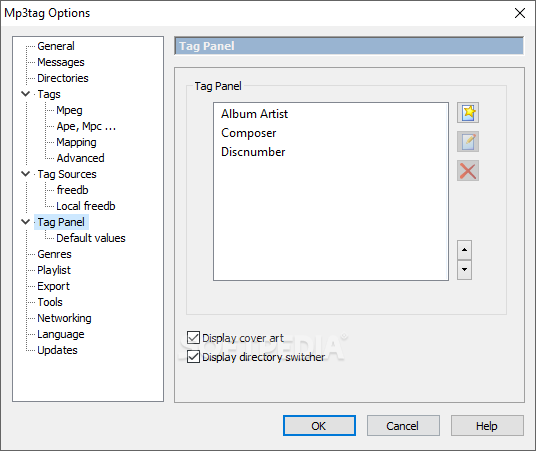
Task: Select Album Artist in the field list
Action: pos(255,114)
